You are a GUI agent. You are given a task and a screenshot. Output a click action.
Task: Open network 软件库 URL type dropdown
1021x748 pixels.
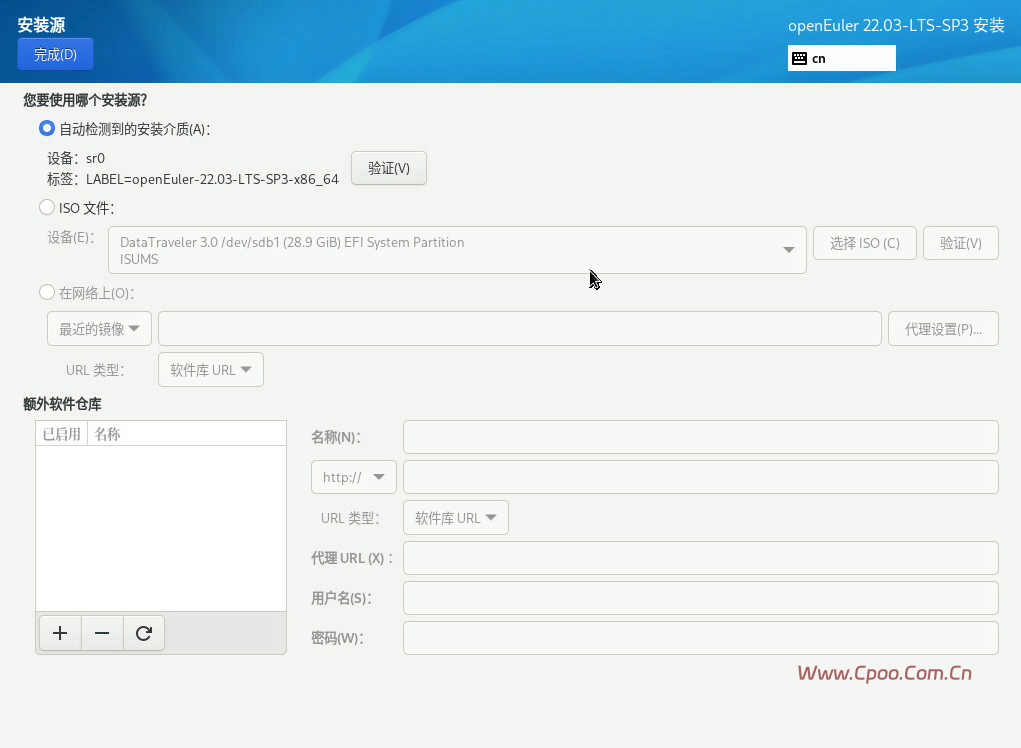pyautogui.click(x=210, y=370)
